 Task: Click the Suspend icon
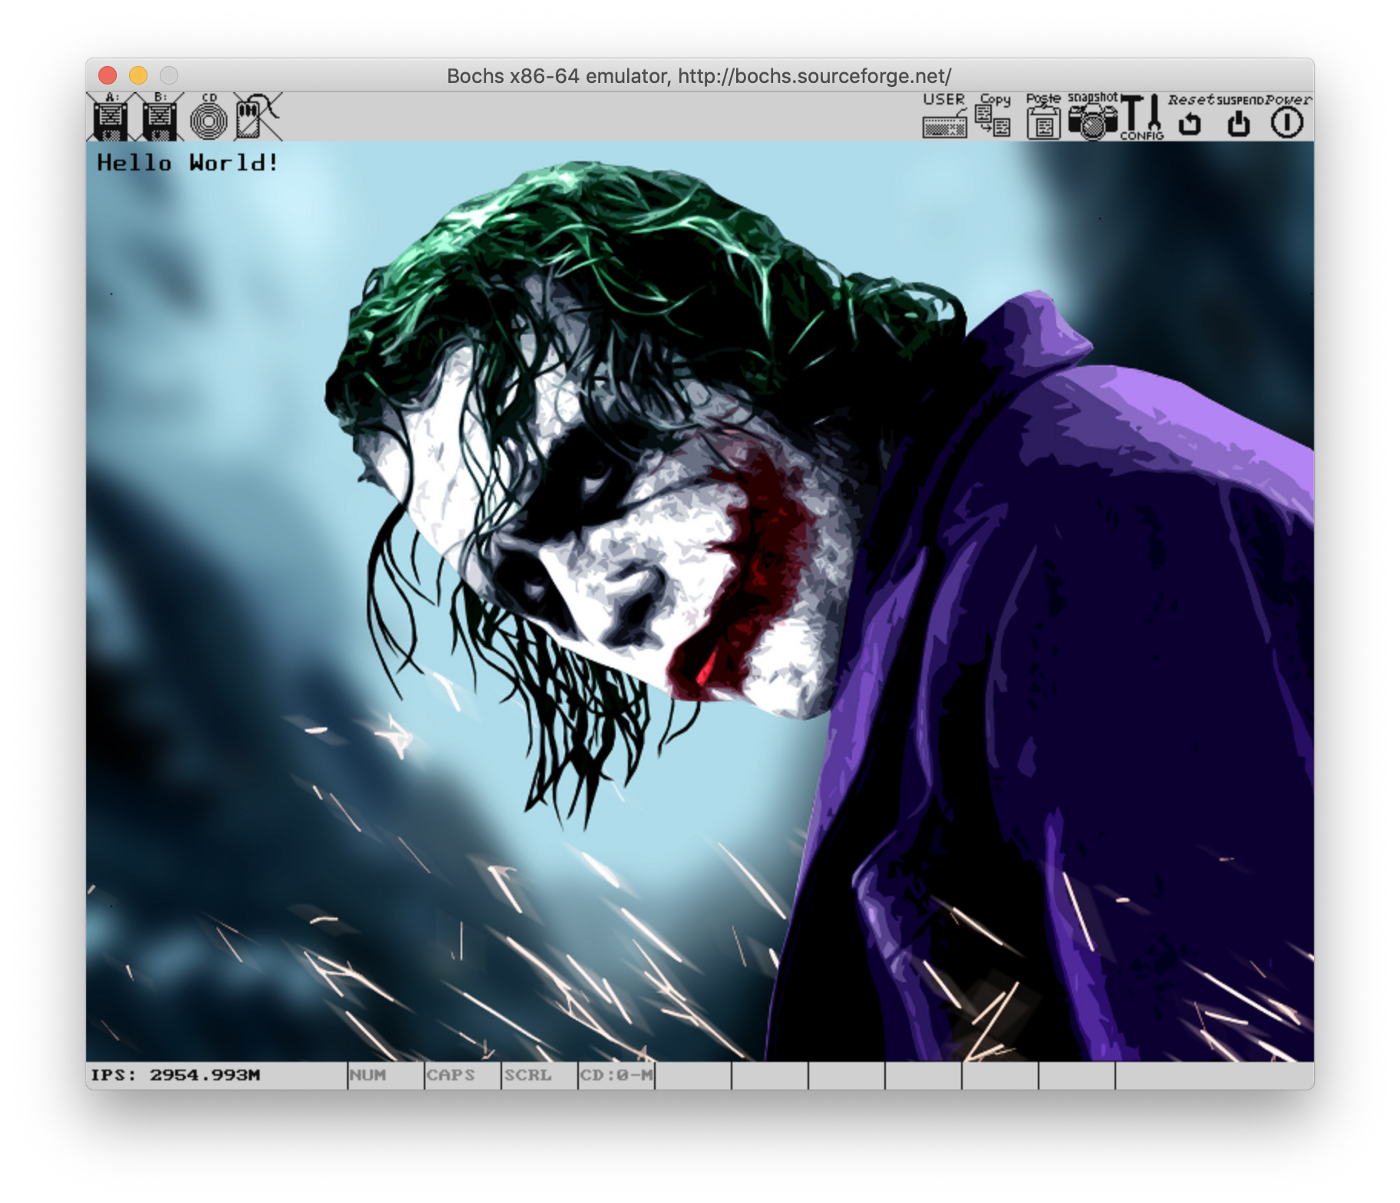(x=1239, y=116)
